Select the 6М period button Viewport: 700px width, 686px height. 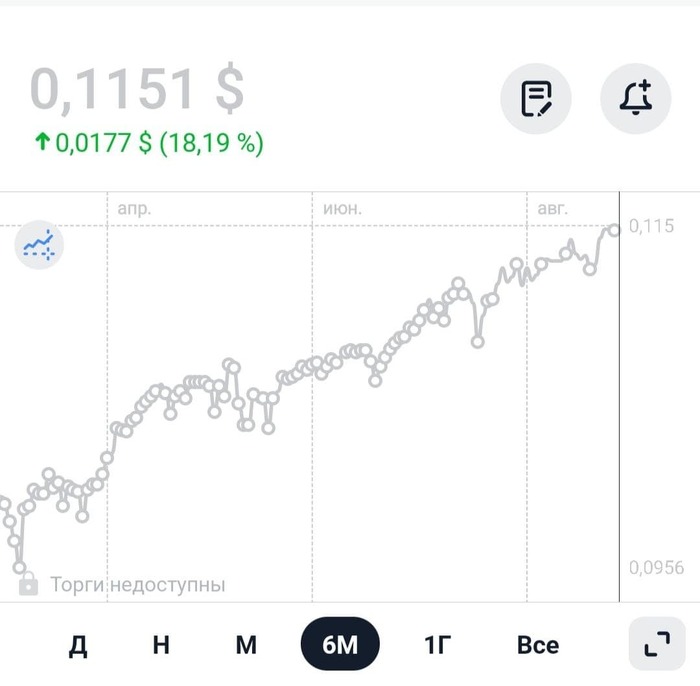point(340,645)
